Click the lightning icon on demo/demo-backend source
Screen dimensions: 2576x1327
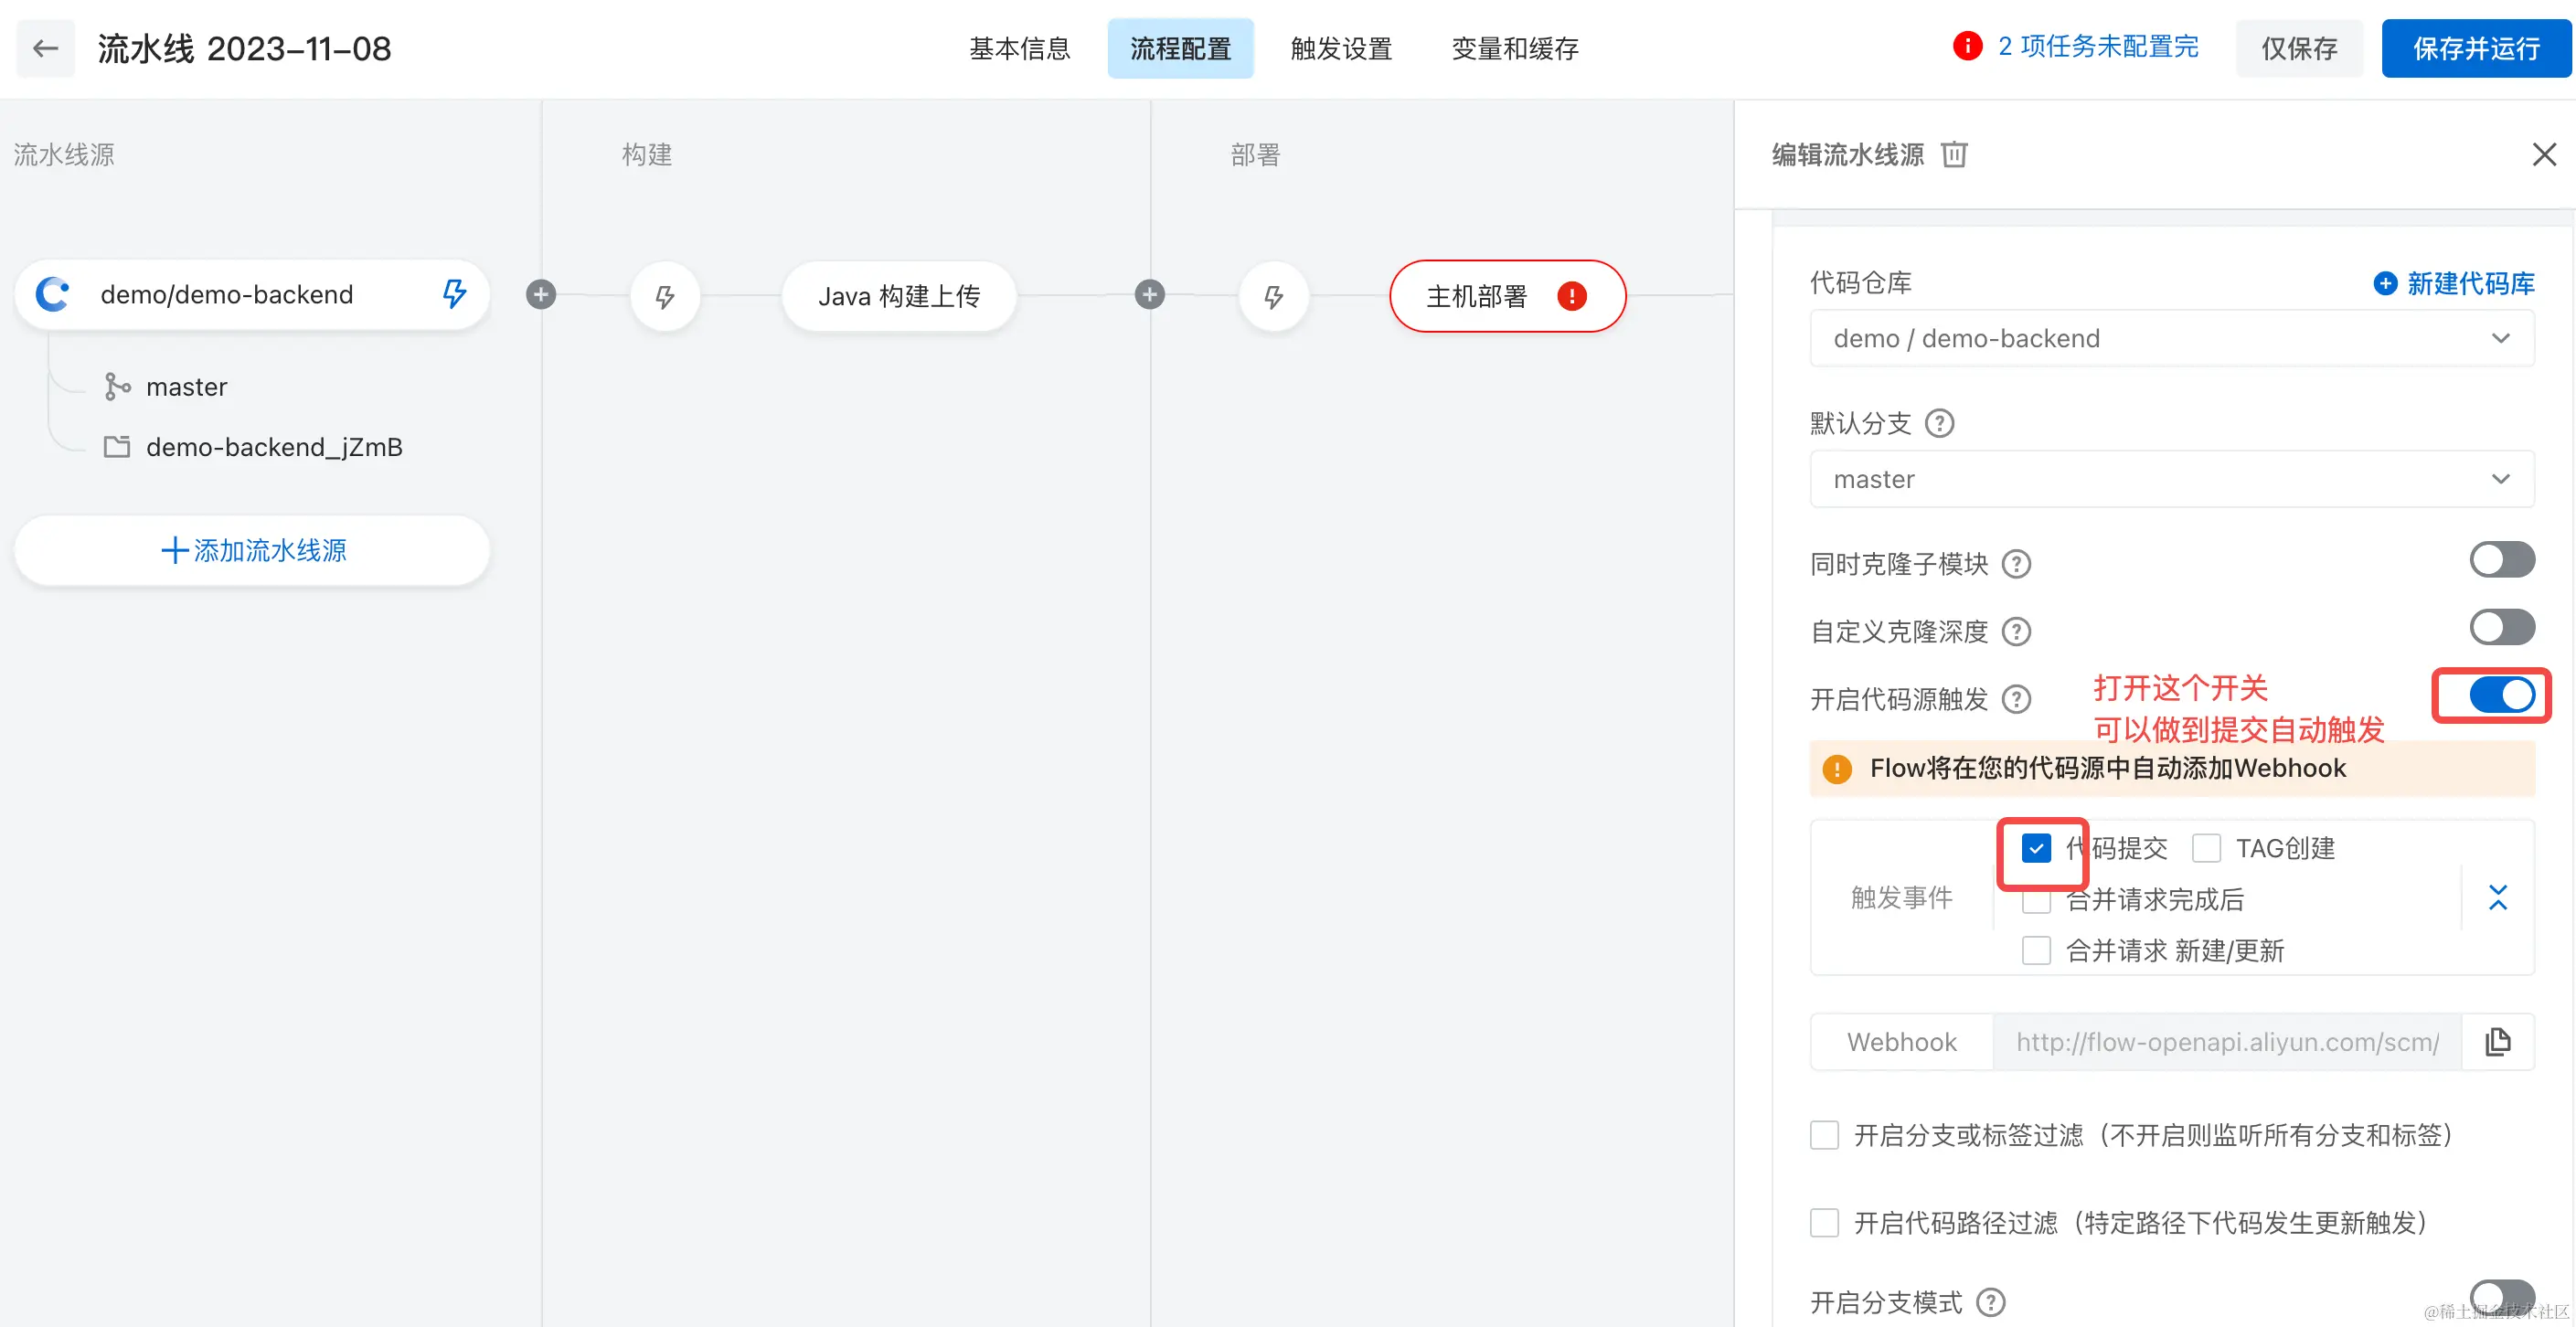[454, 294]
